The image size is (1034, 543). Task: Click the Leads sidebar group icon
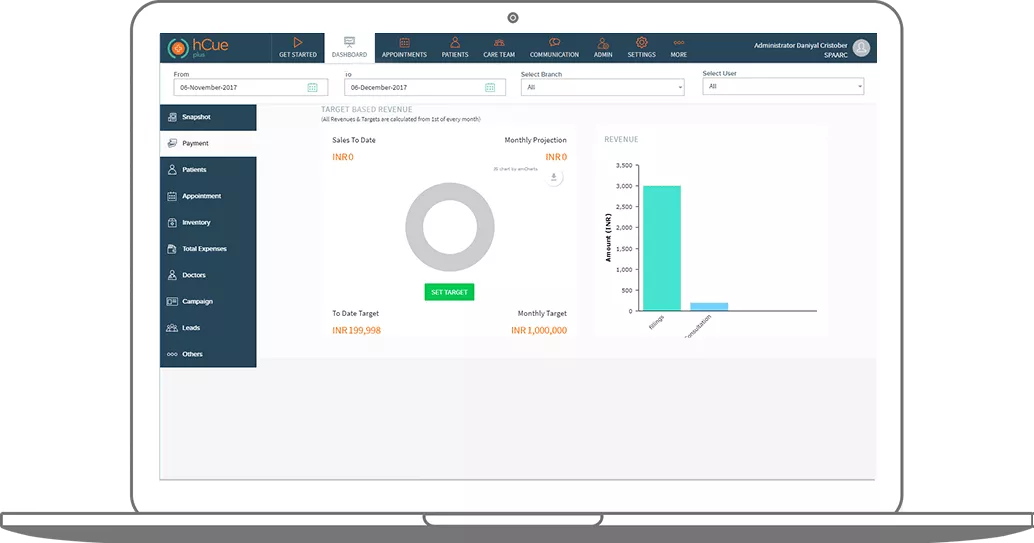tap(172, 328)
